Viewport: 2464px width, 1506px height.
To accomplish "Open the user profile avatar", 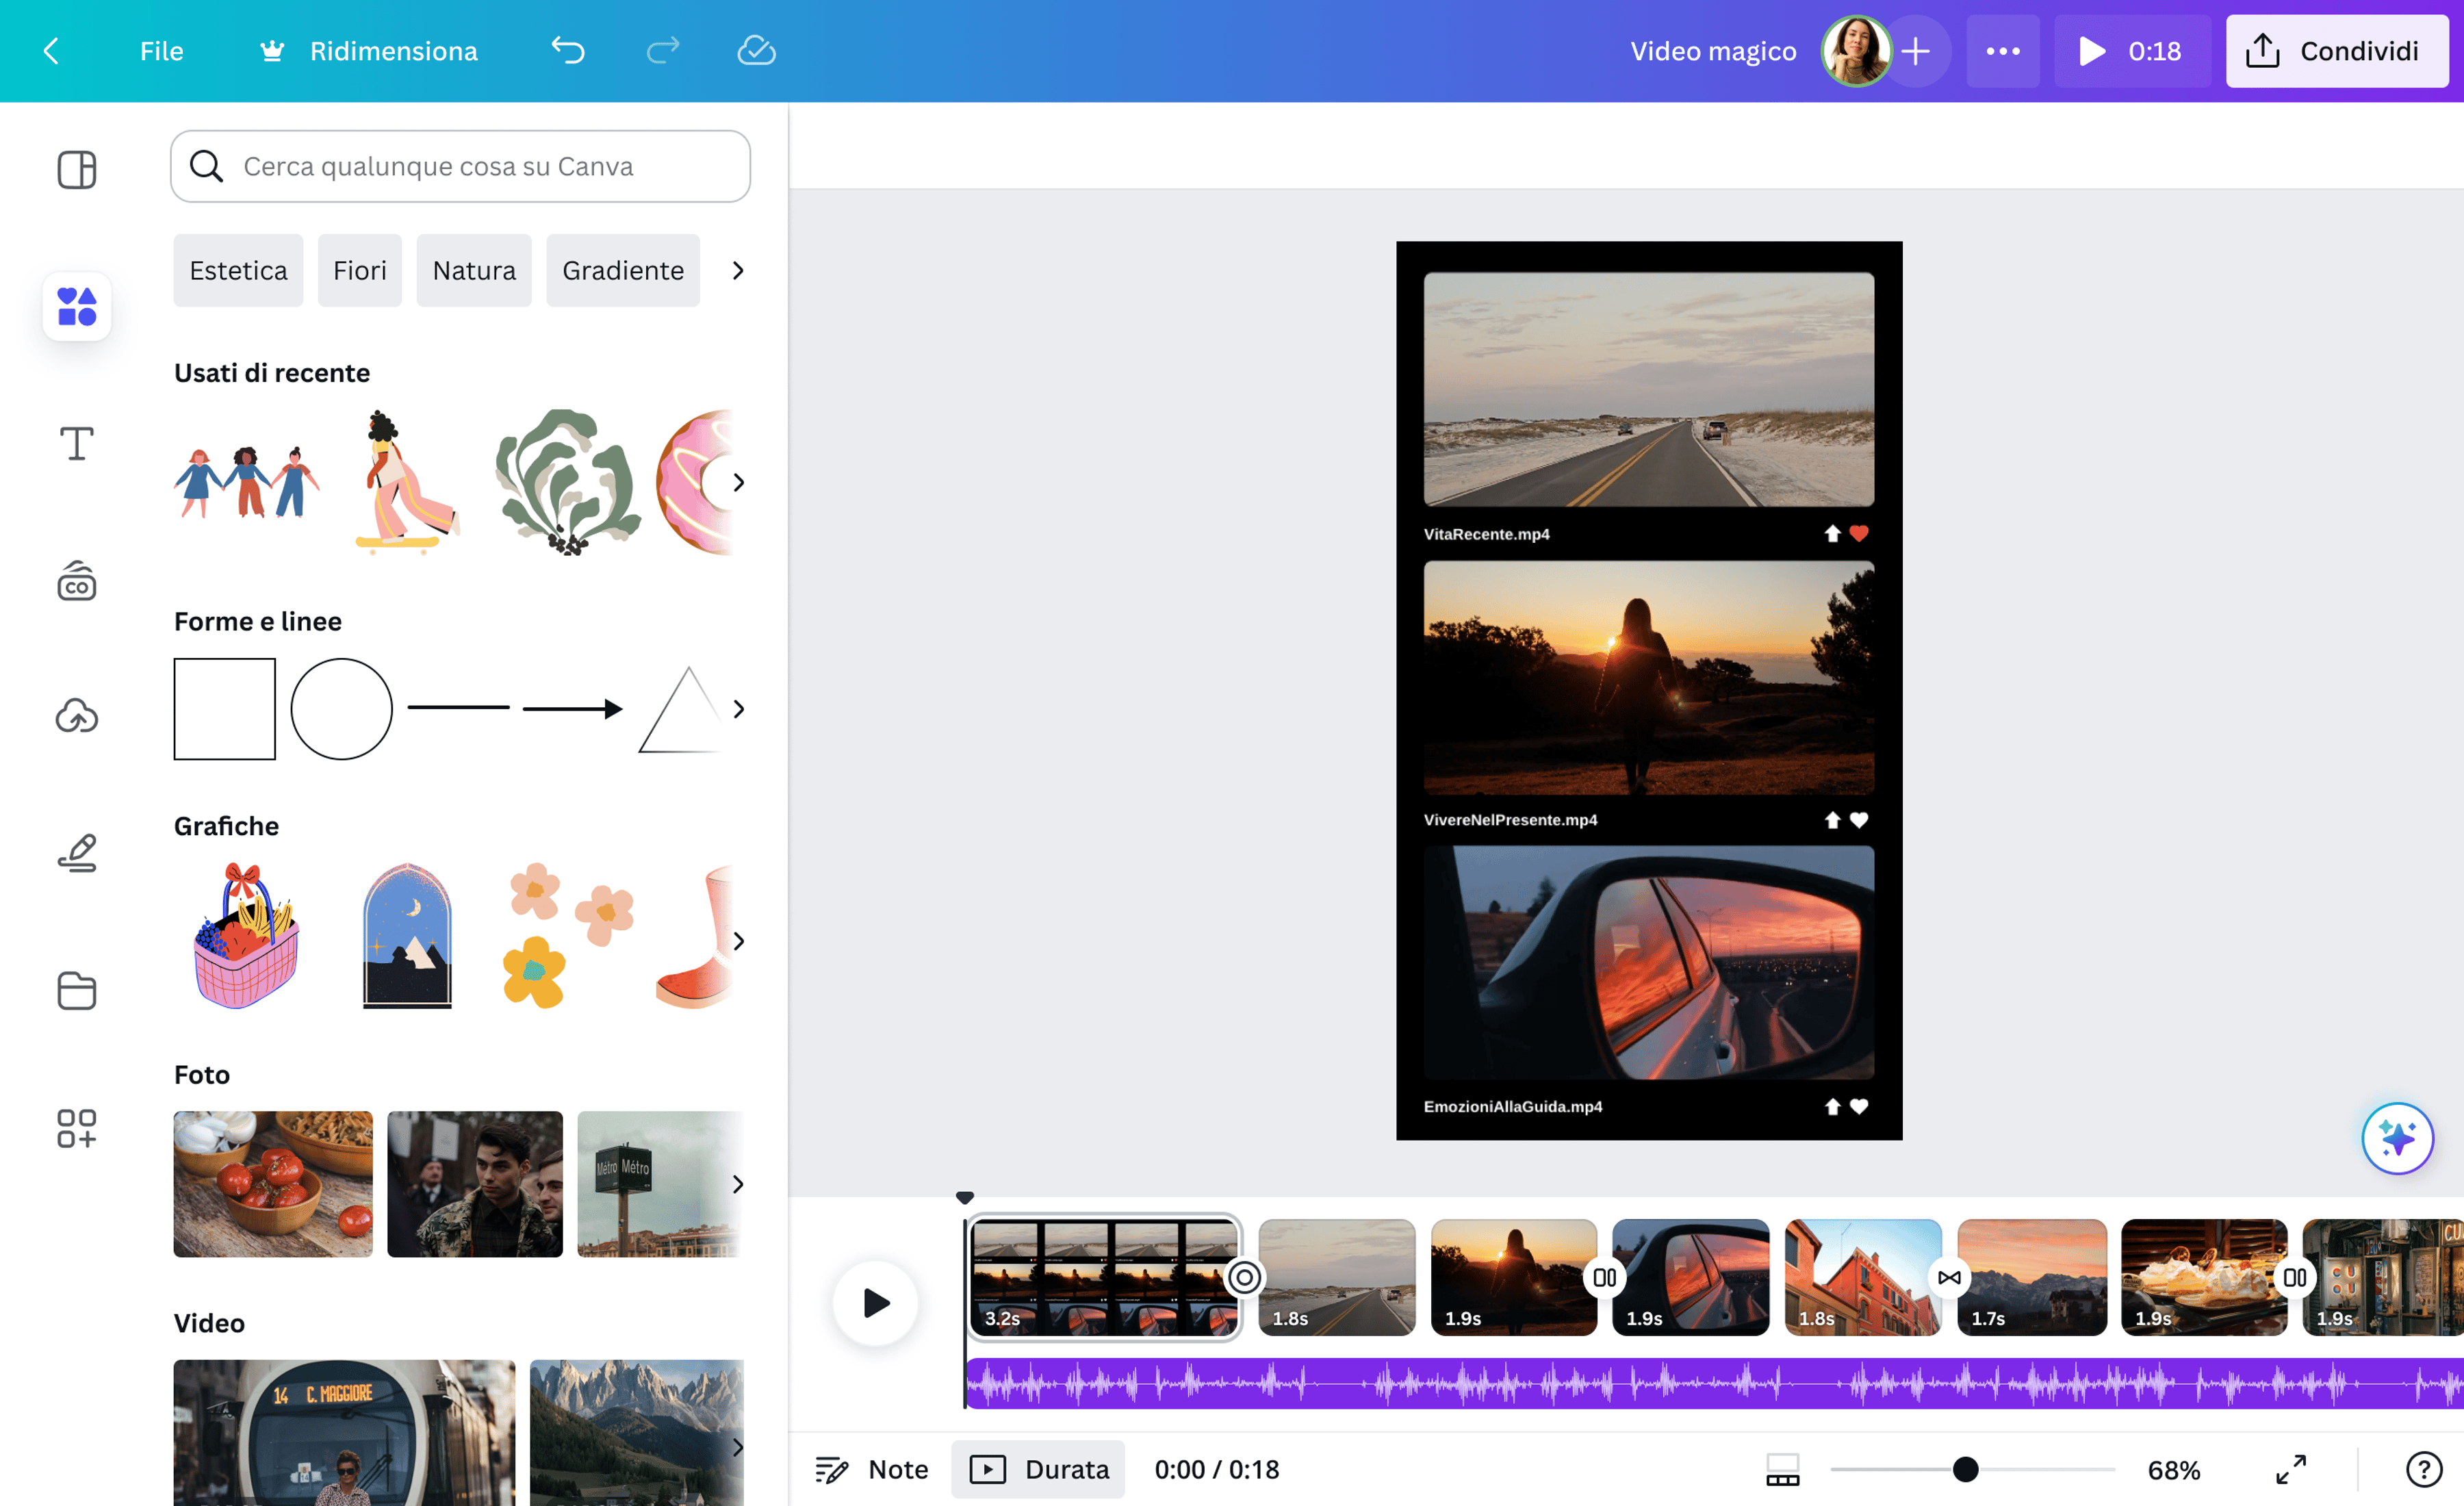I will coord(1856,51).
